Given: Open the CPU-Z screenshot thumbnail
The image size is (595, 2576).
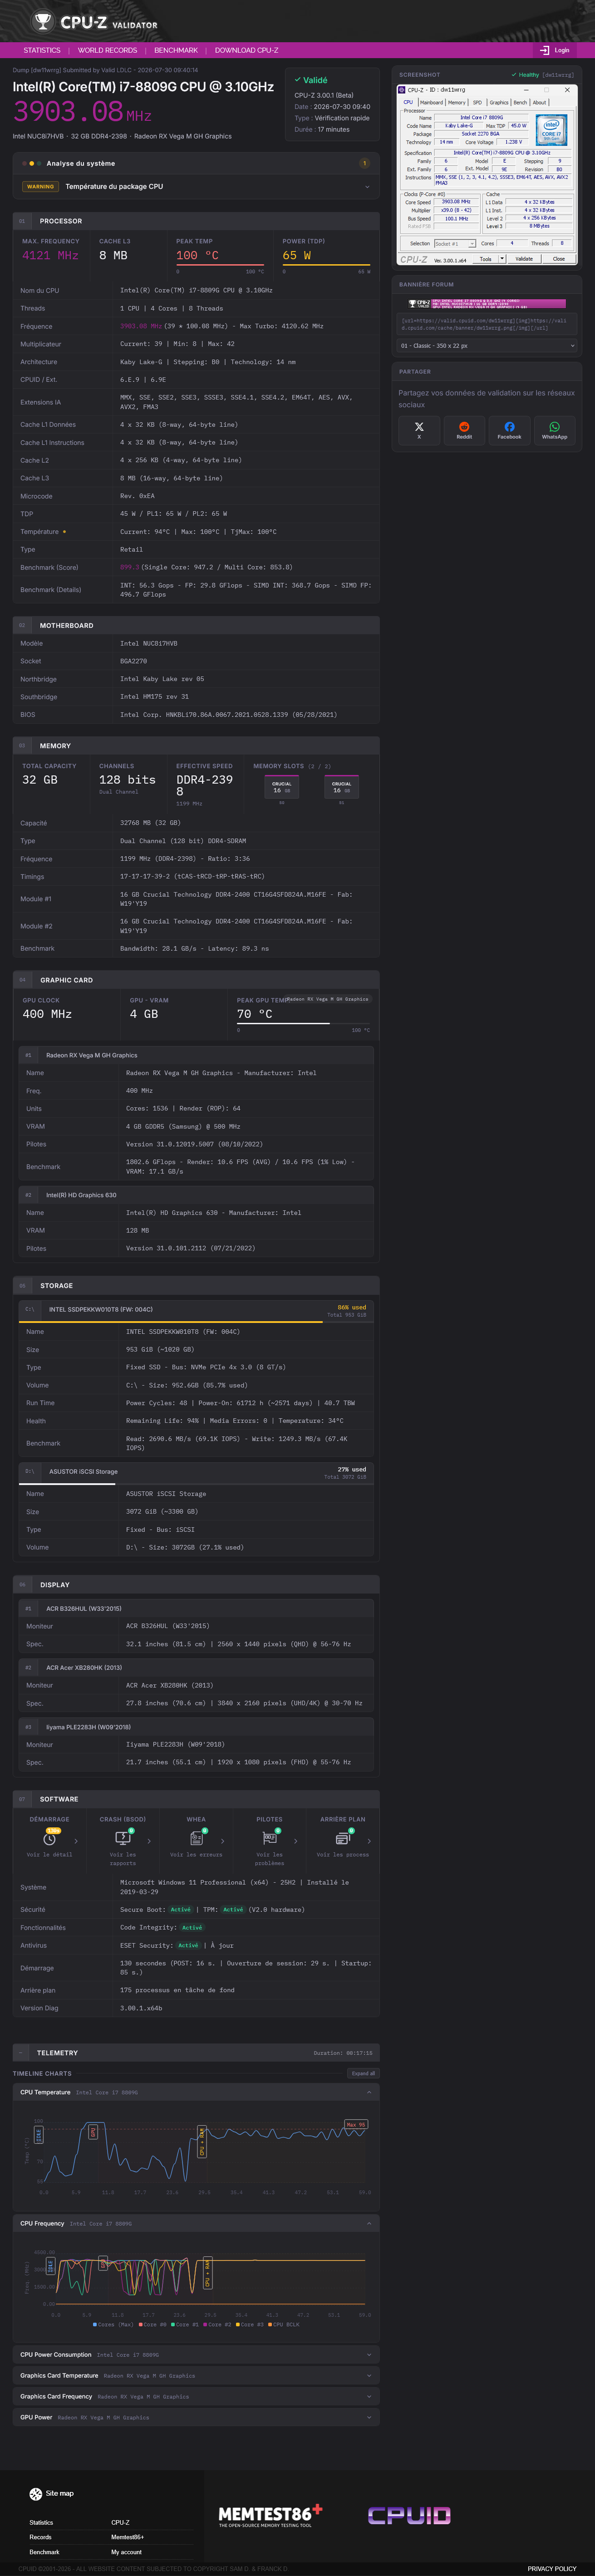Looking at the screenshot, I should (487, 175).
